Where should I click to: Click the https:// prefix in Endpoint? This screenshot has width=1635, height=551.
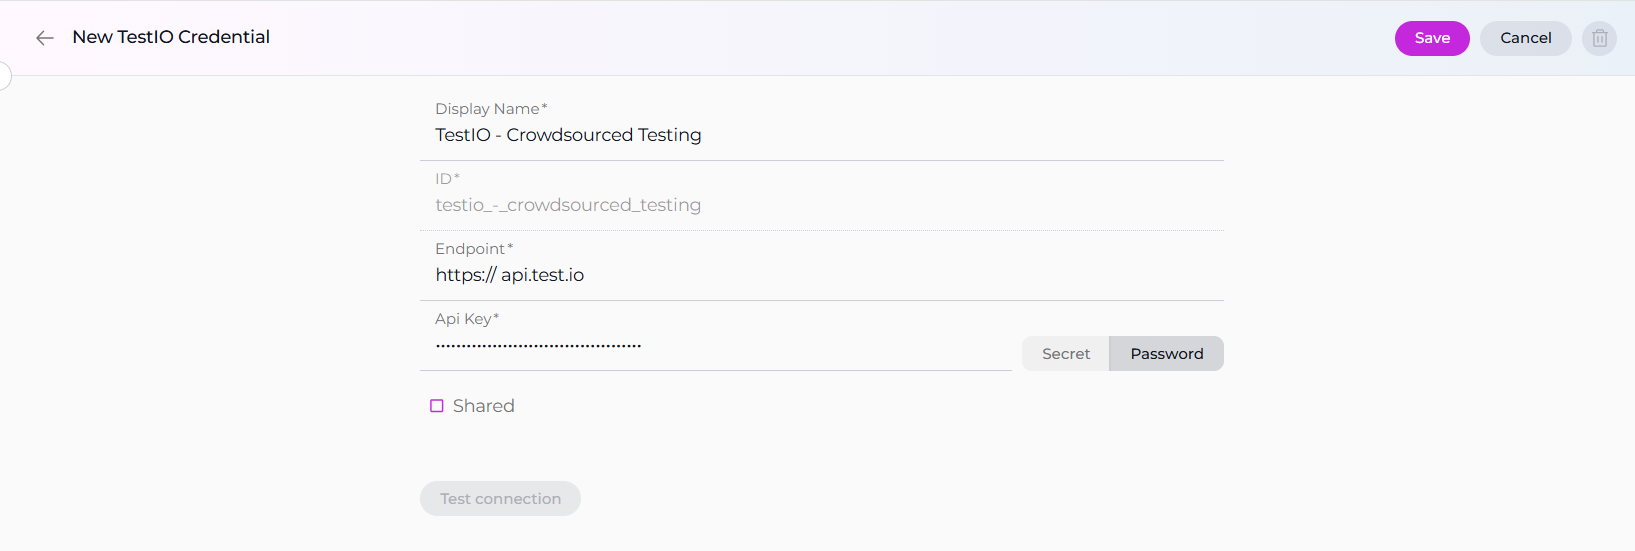point(465,275)
